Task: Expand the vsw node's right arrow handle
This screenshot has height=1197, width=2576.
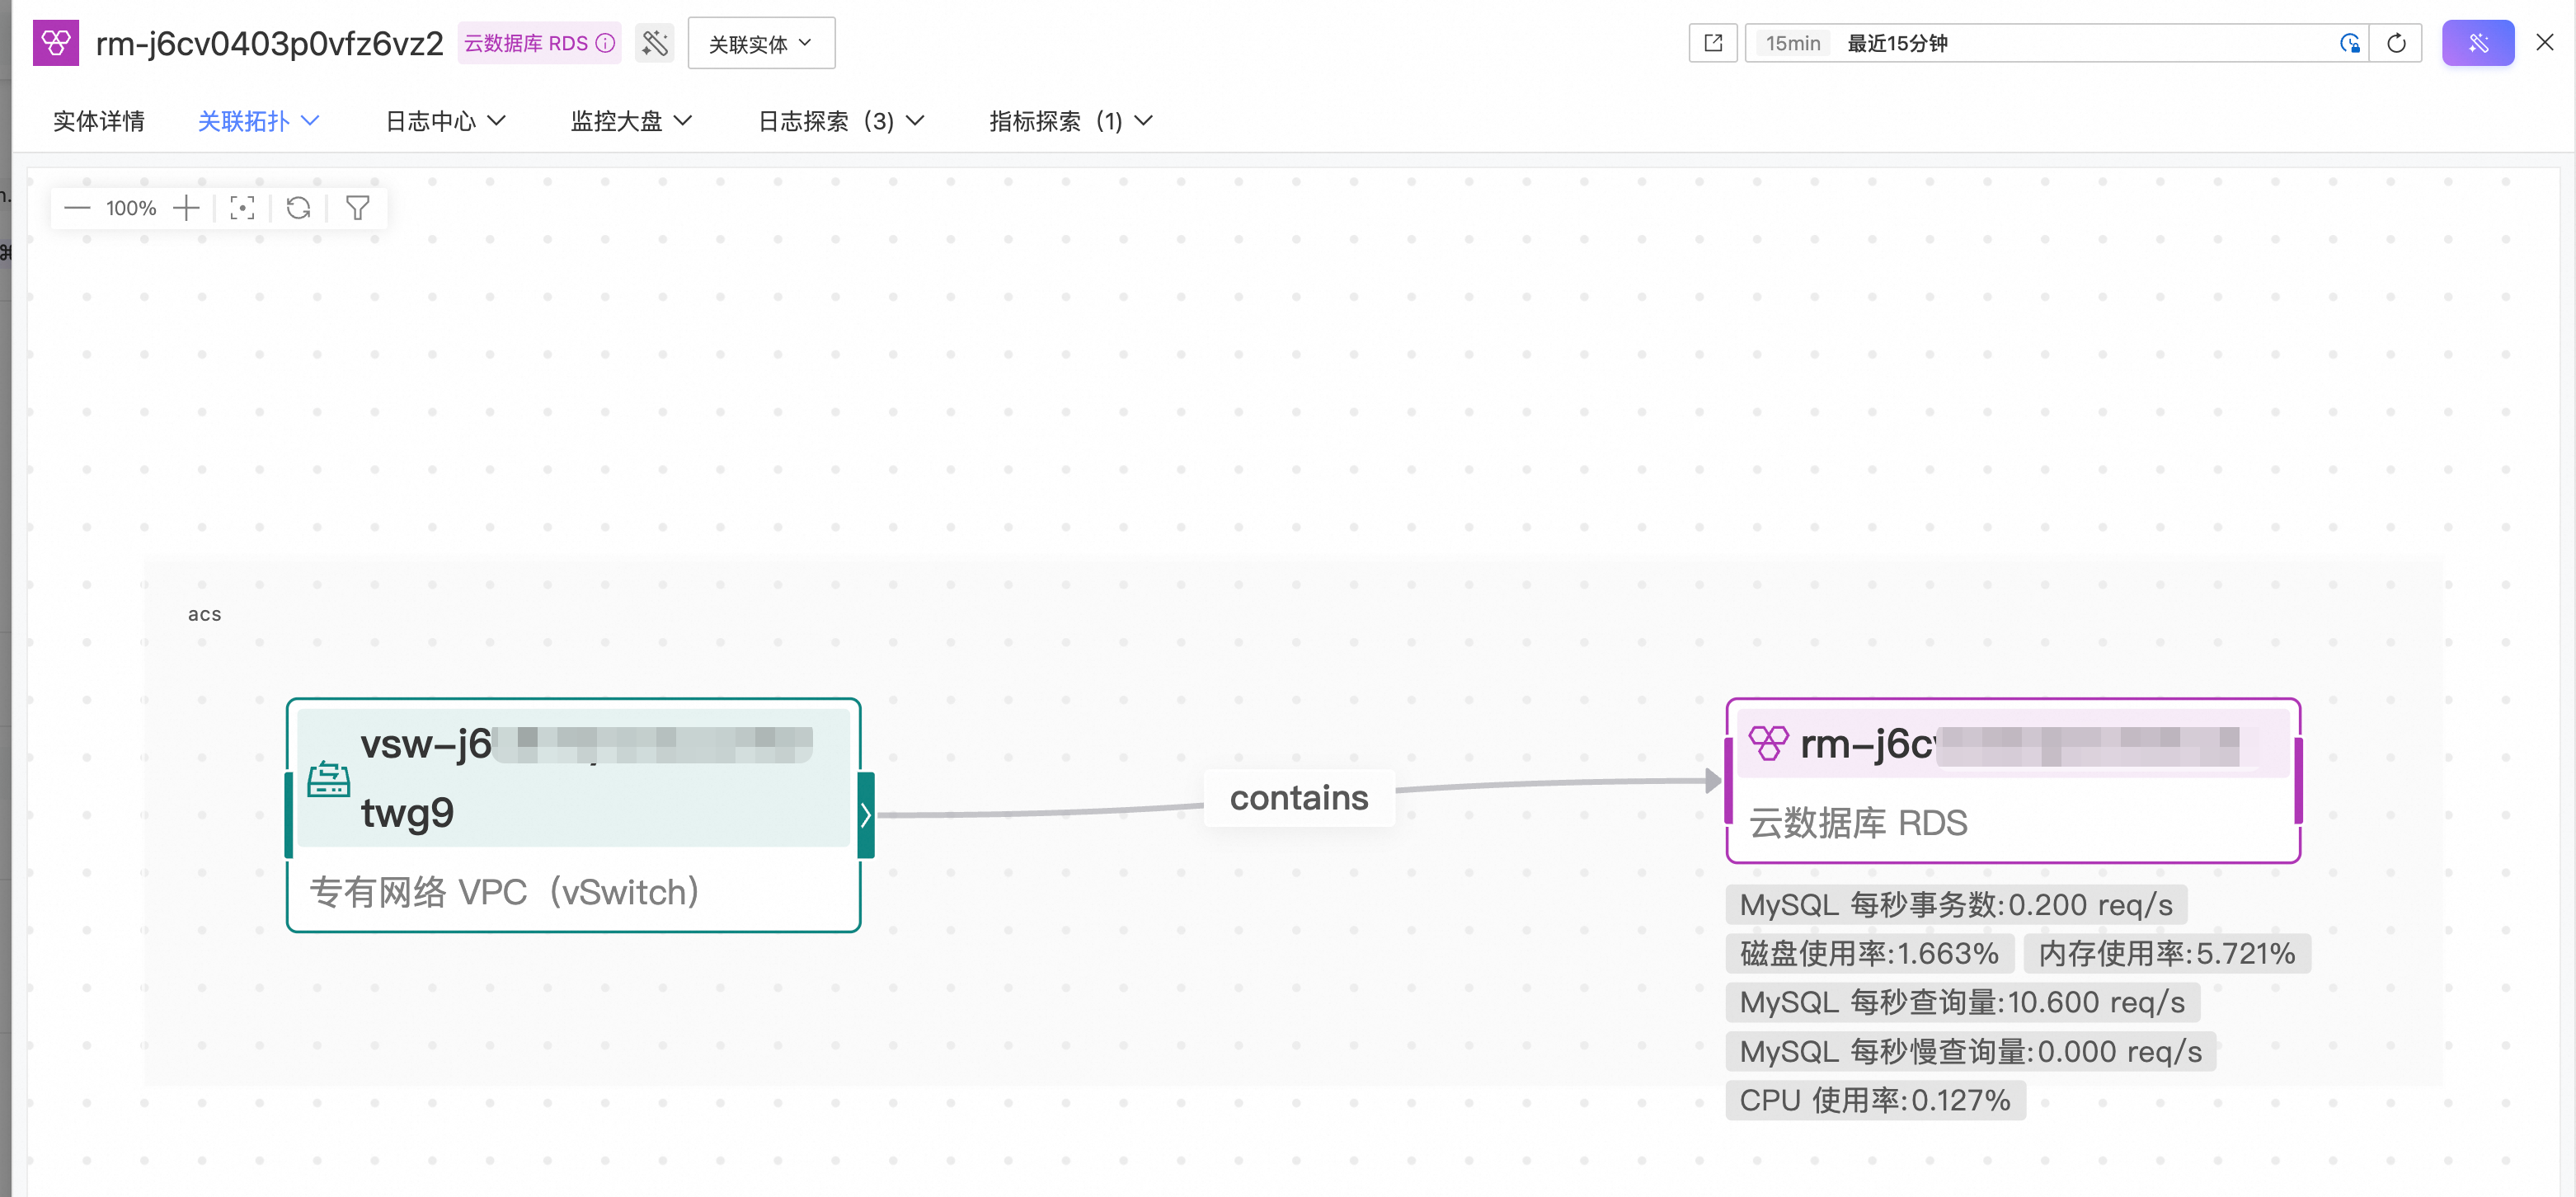Action: (866, 815)
